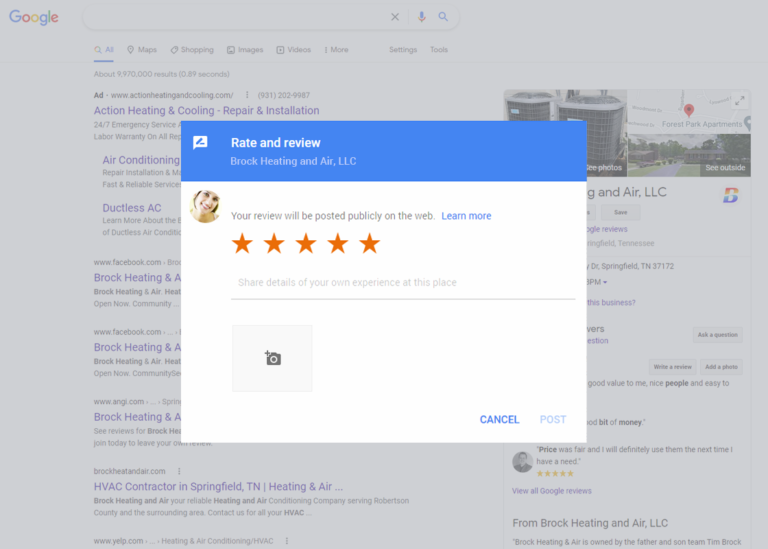This screenshot has height=549, width=768.
Task: Select the All search tab
Action: [104, 50]
